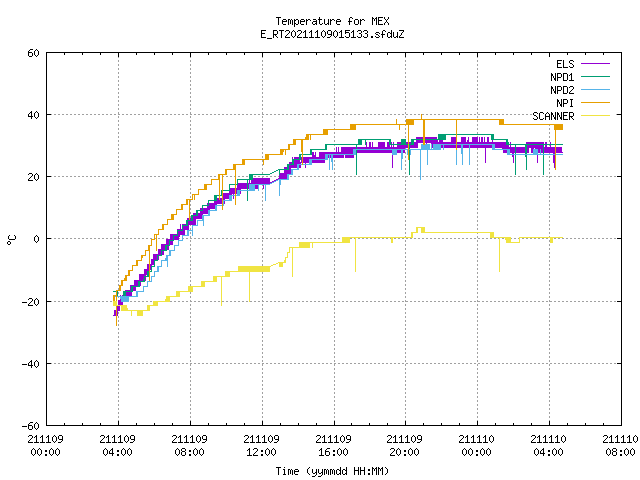Click the y-axis tick label -60
640x480 pixels.
[31, 426]
